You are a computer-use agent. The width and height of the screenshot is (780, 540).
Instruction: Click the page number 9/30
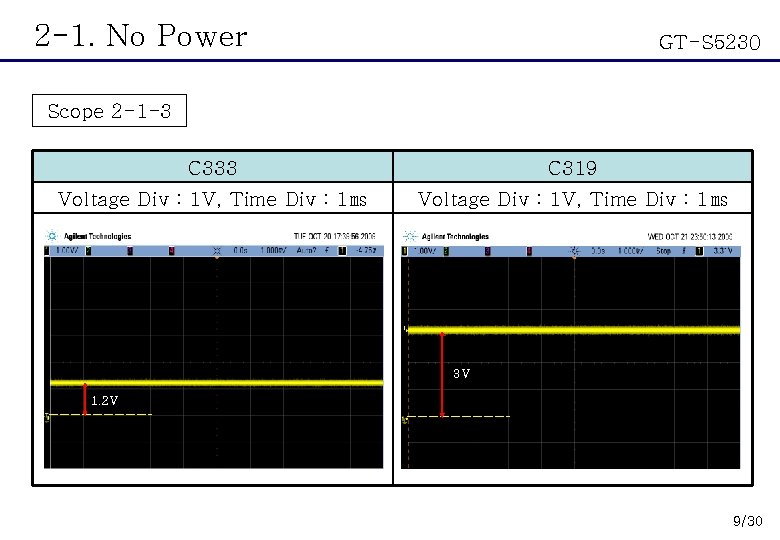point(748,521)
